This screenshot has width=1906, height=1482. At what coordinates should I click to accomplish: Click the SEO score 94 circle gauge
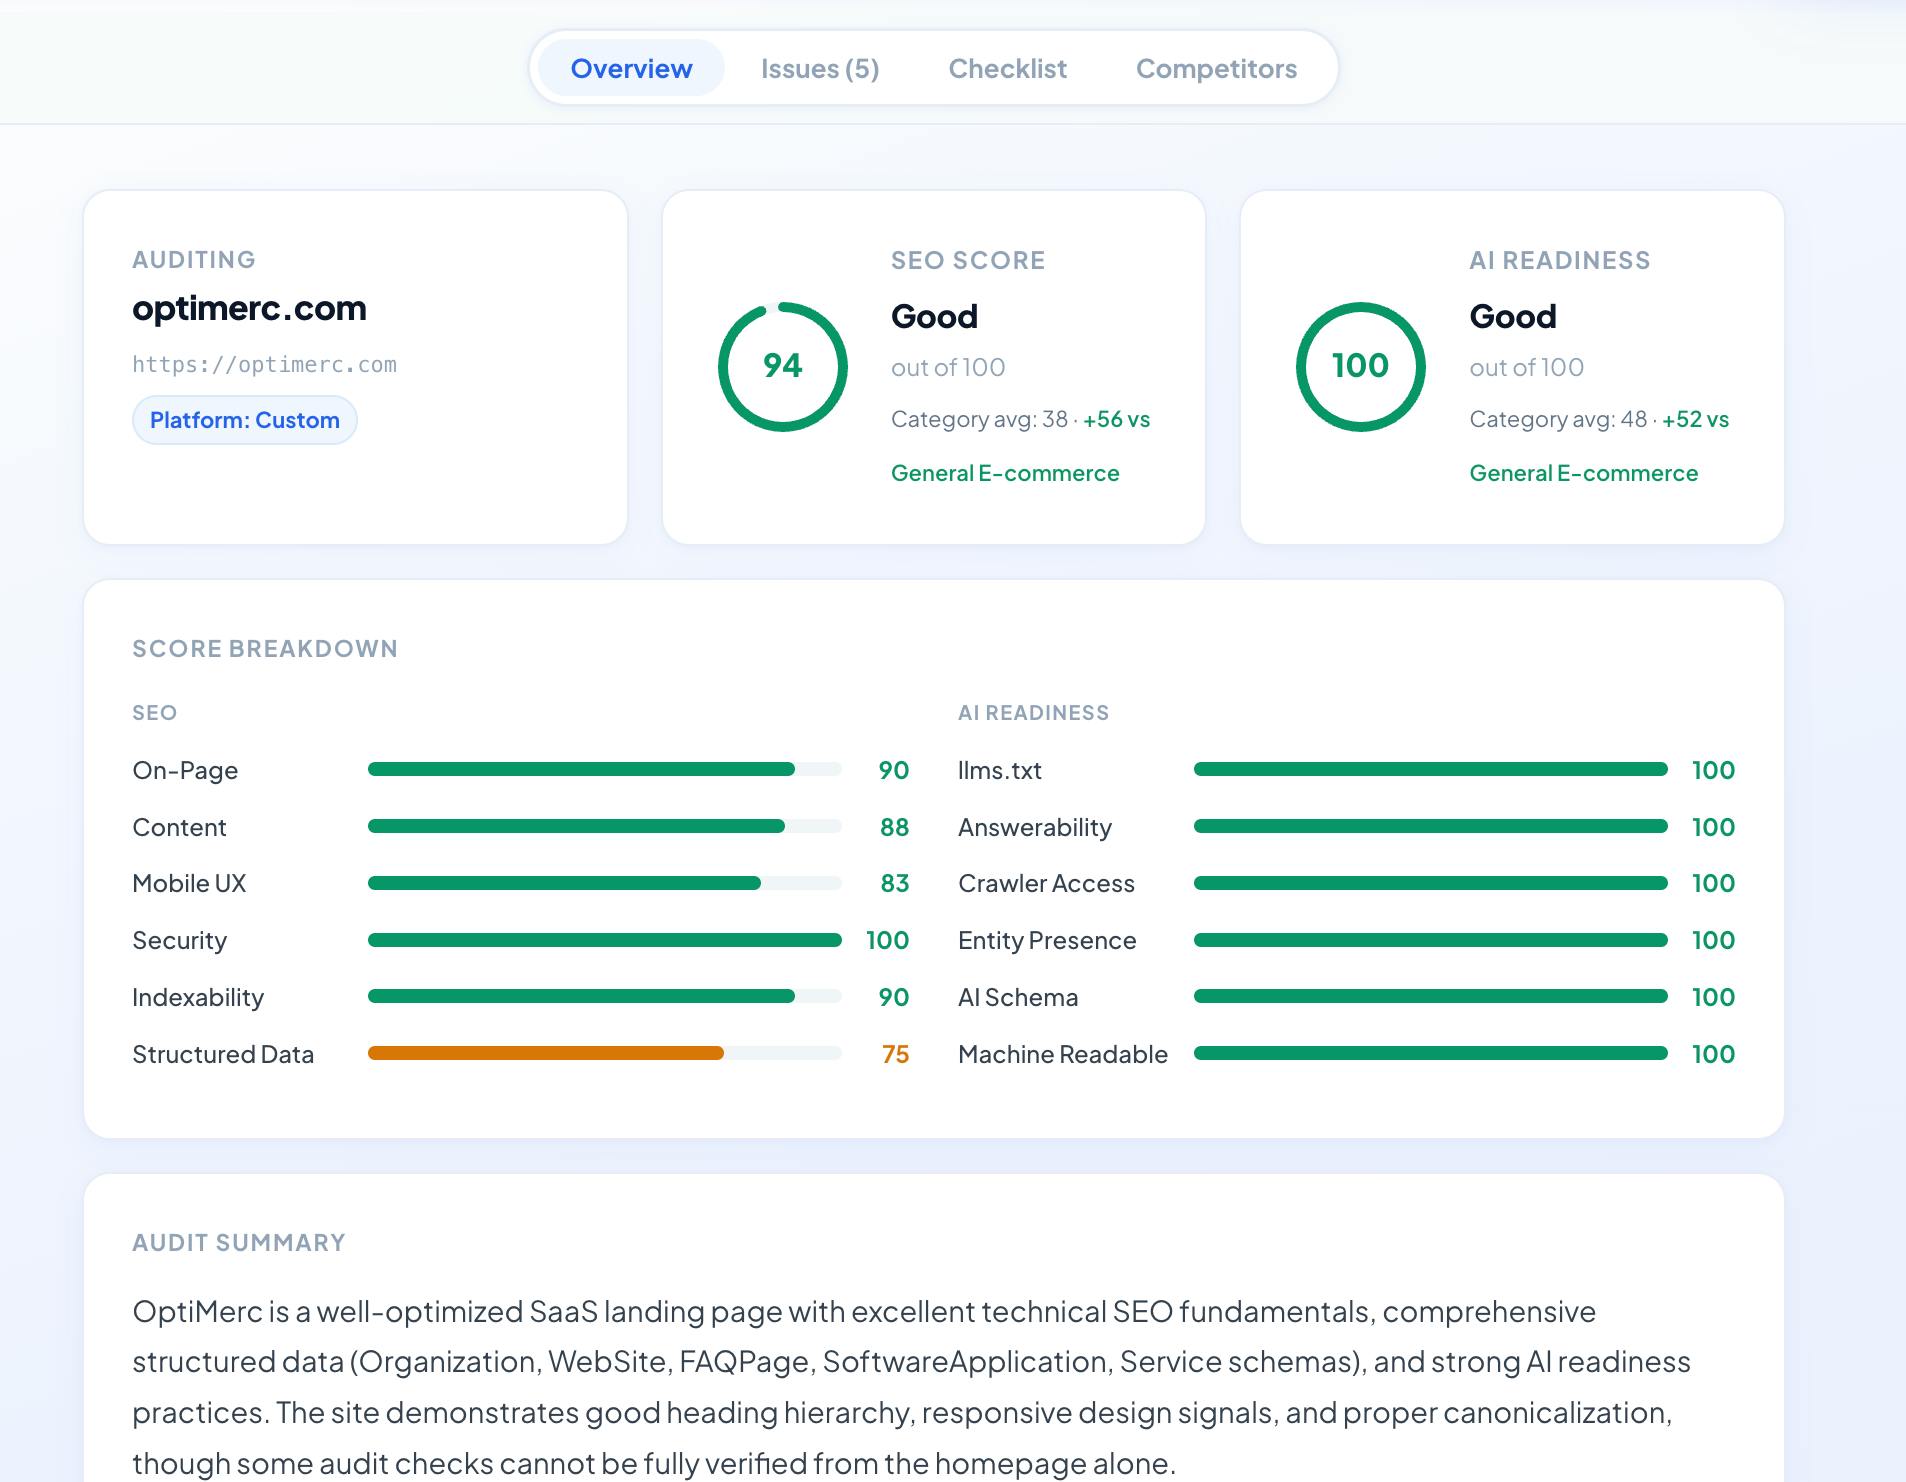783,366
